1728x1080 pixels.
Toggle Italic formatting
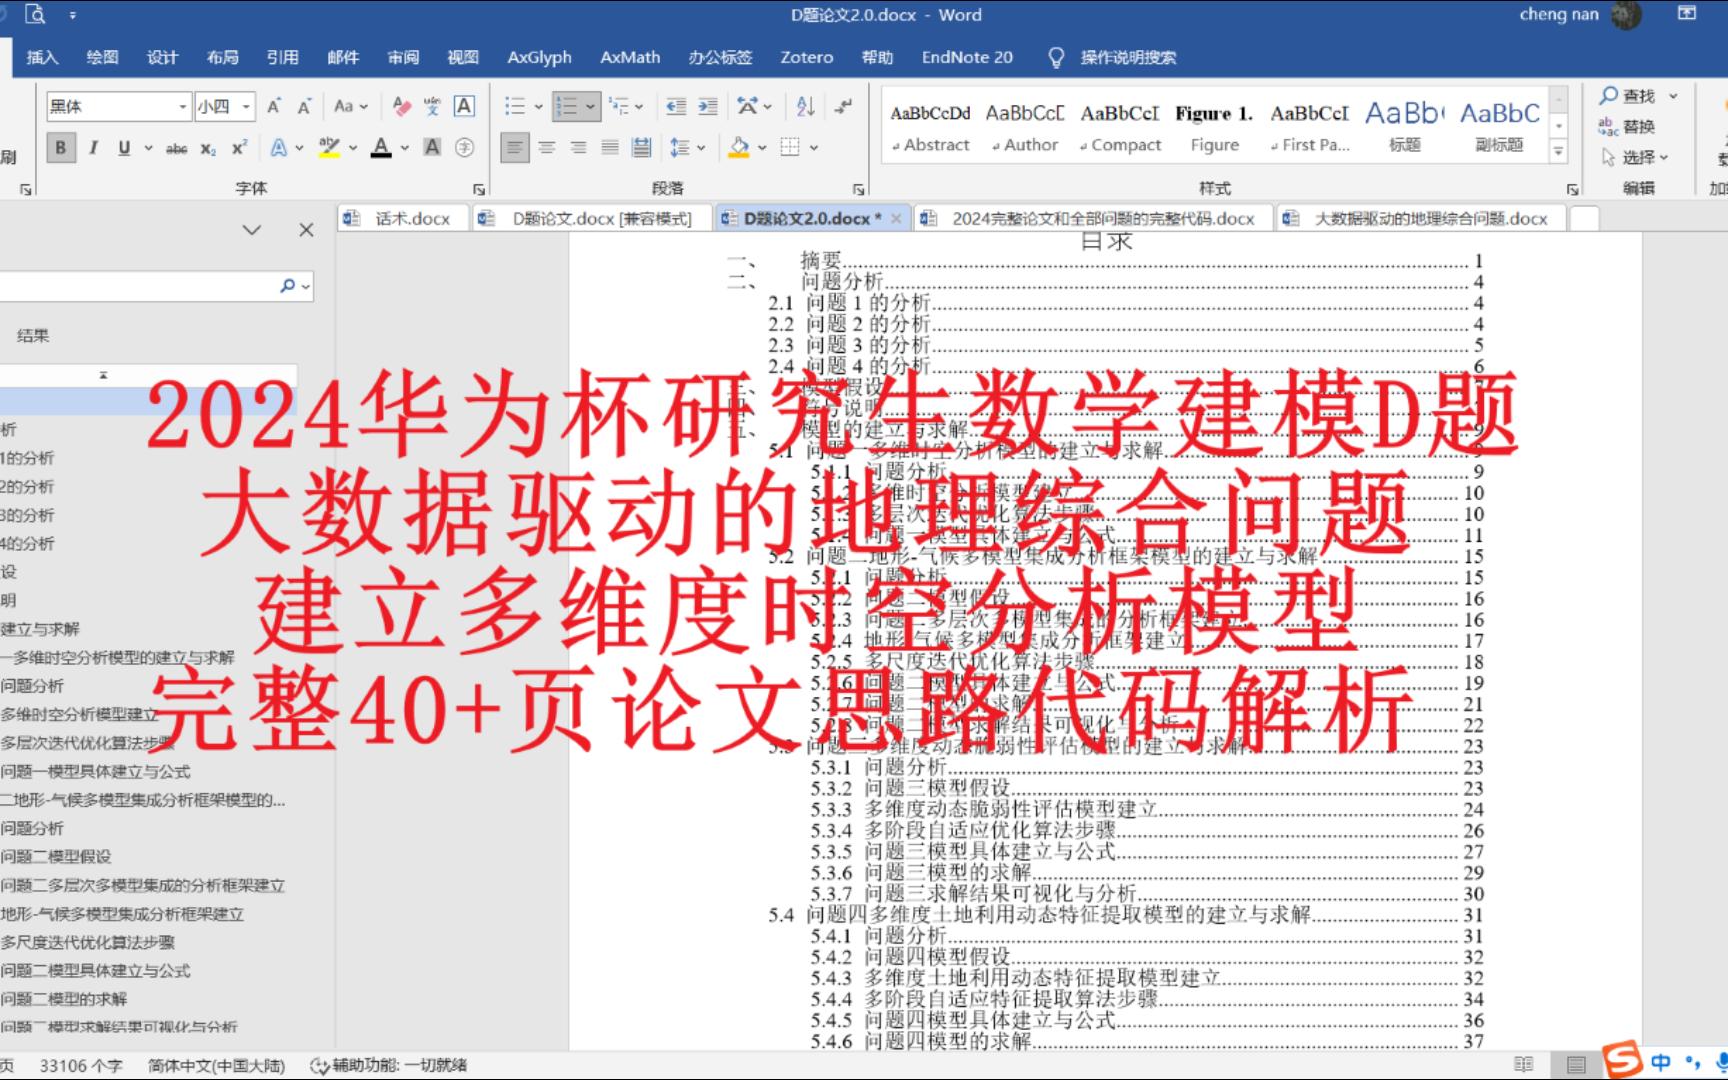[x=93, y=148]
